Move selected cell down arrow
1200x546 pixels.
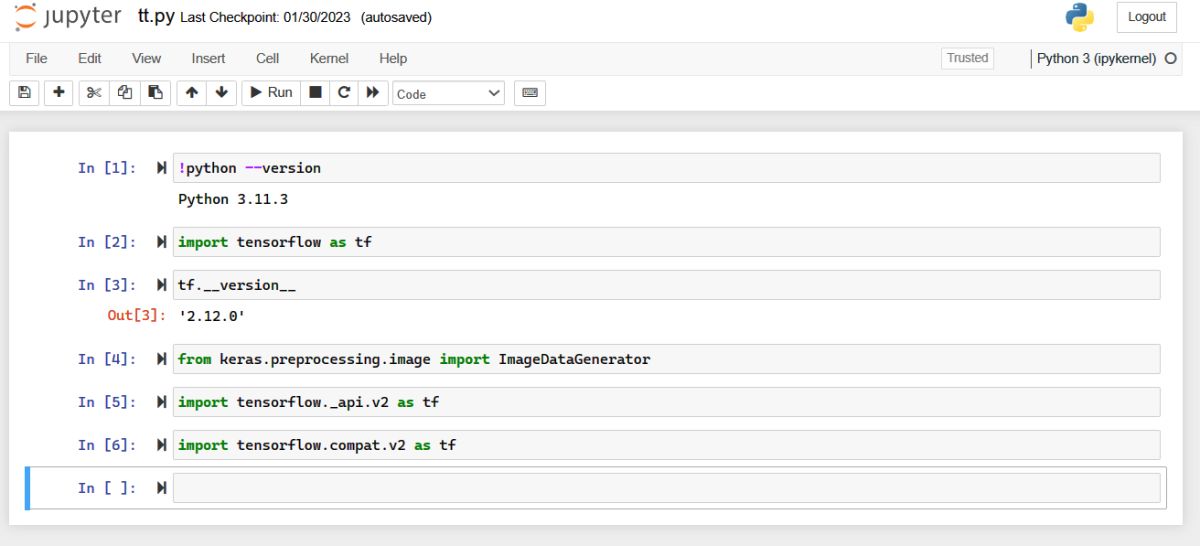(222, 93)
